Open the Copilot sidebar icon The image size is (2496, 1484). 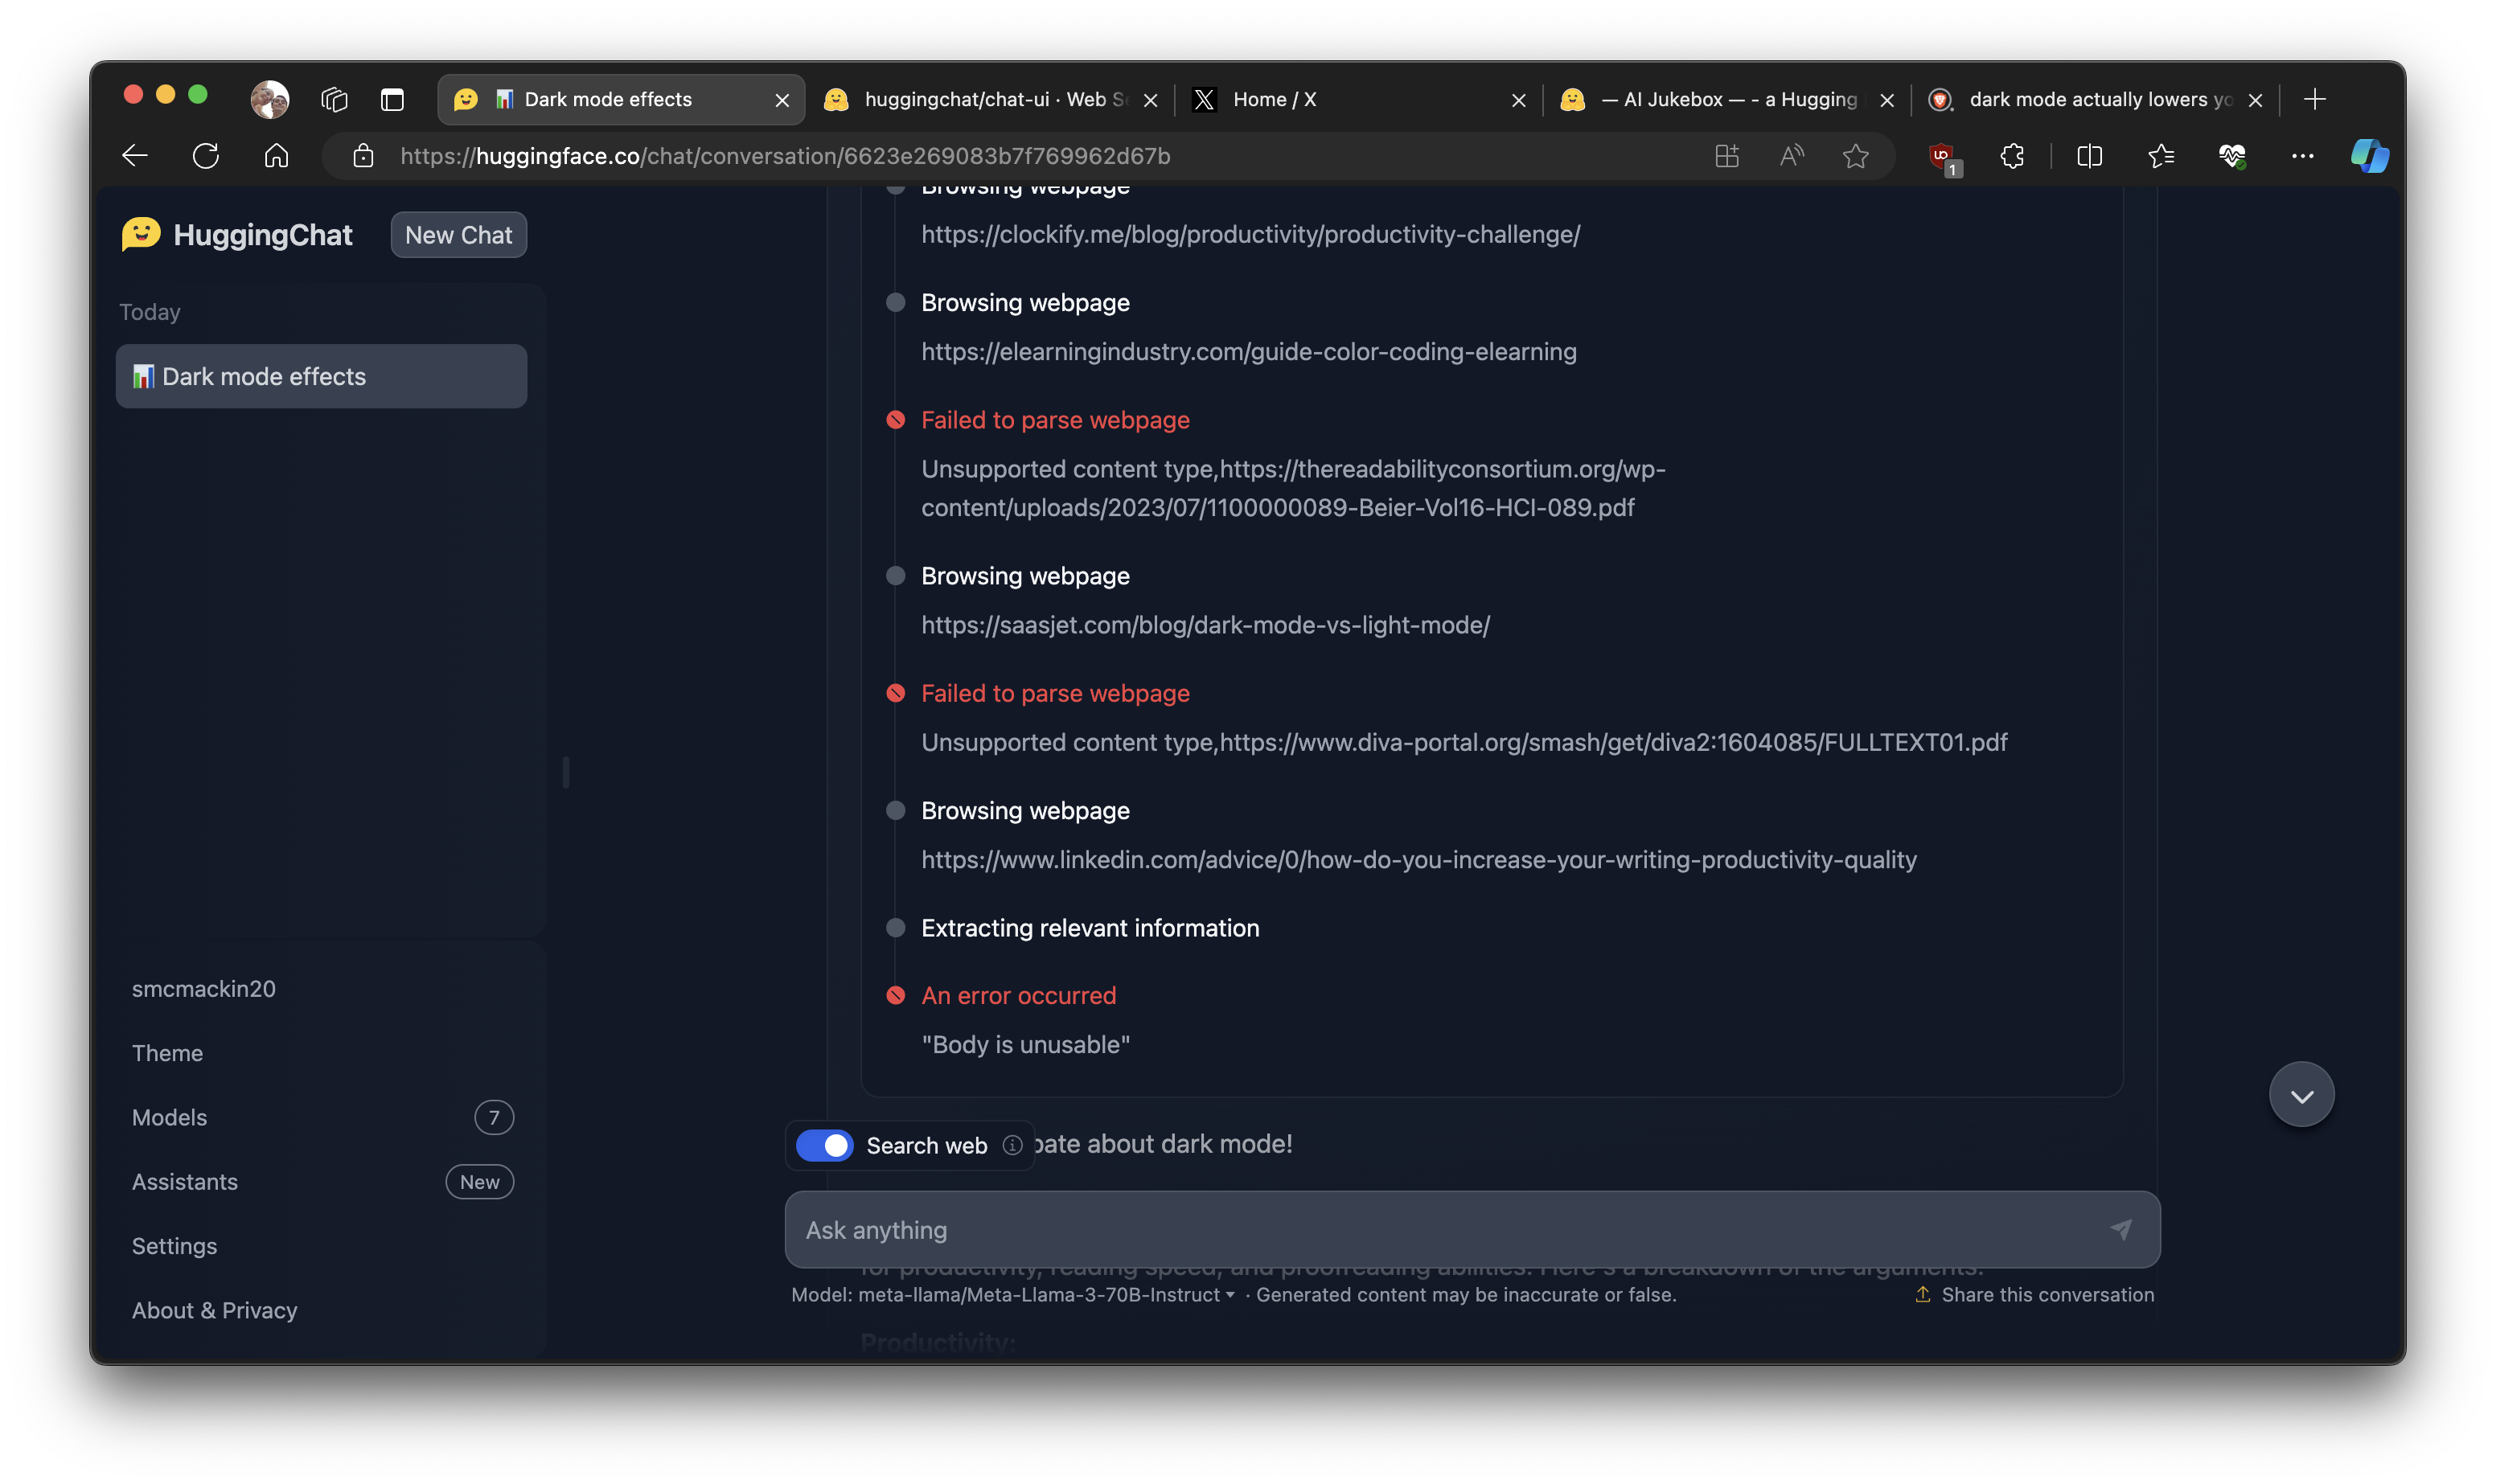click(2368, 156)
